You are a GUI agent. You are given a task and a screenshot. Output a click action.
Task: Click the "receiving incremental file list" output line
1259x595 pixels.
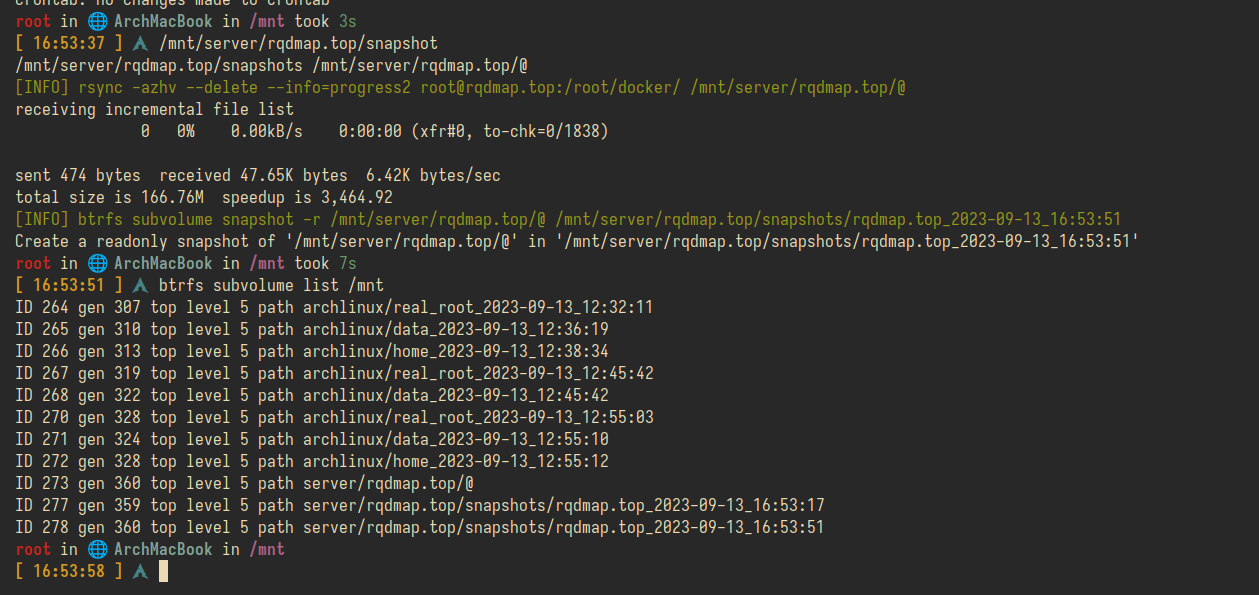click(154, 109)
